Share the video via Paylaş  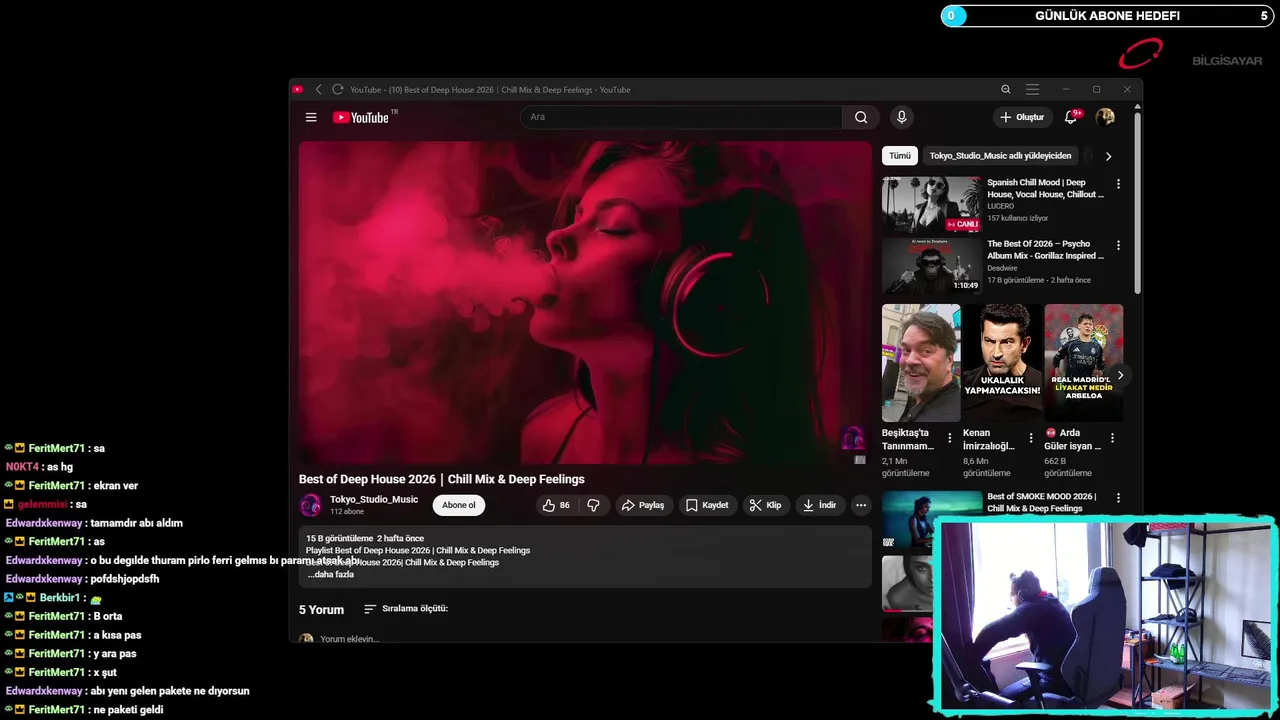coord(643,505)
